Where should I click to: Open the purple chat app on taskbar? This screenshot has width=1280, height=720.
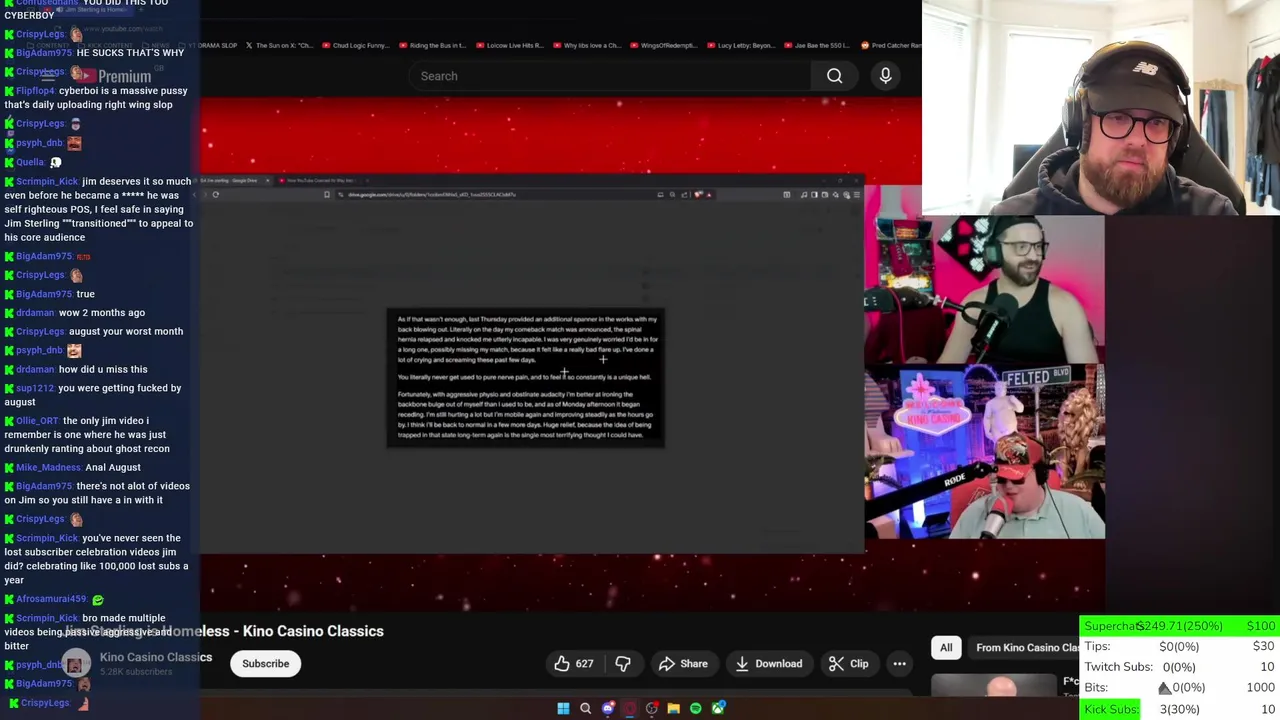[608, 709]
